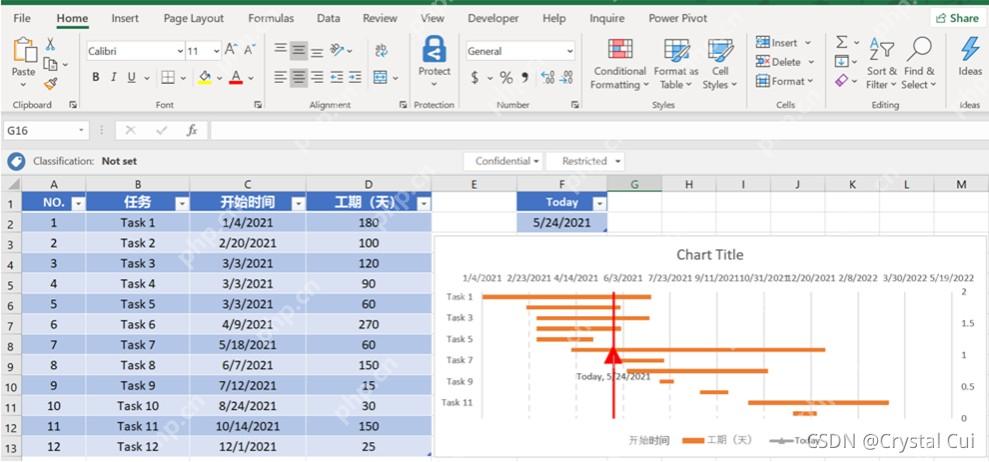Viewport: 989px width, 462px height.
Task: Open the filter dropdown on 任务 header
Action: pos(182,203)
